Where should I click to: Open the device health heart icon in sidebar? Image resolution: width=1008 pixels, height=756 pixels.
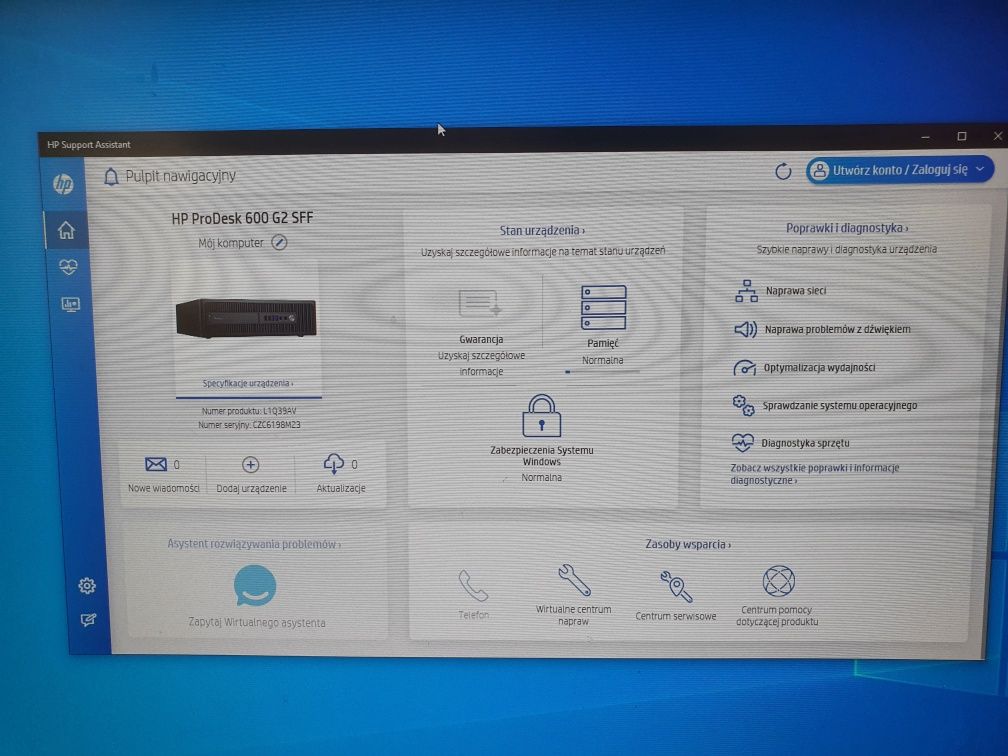[x=68, y=266]
